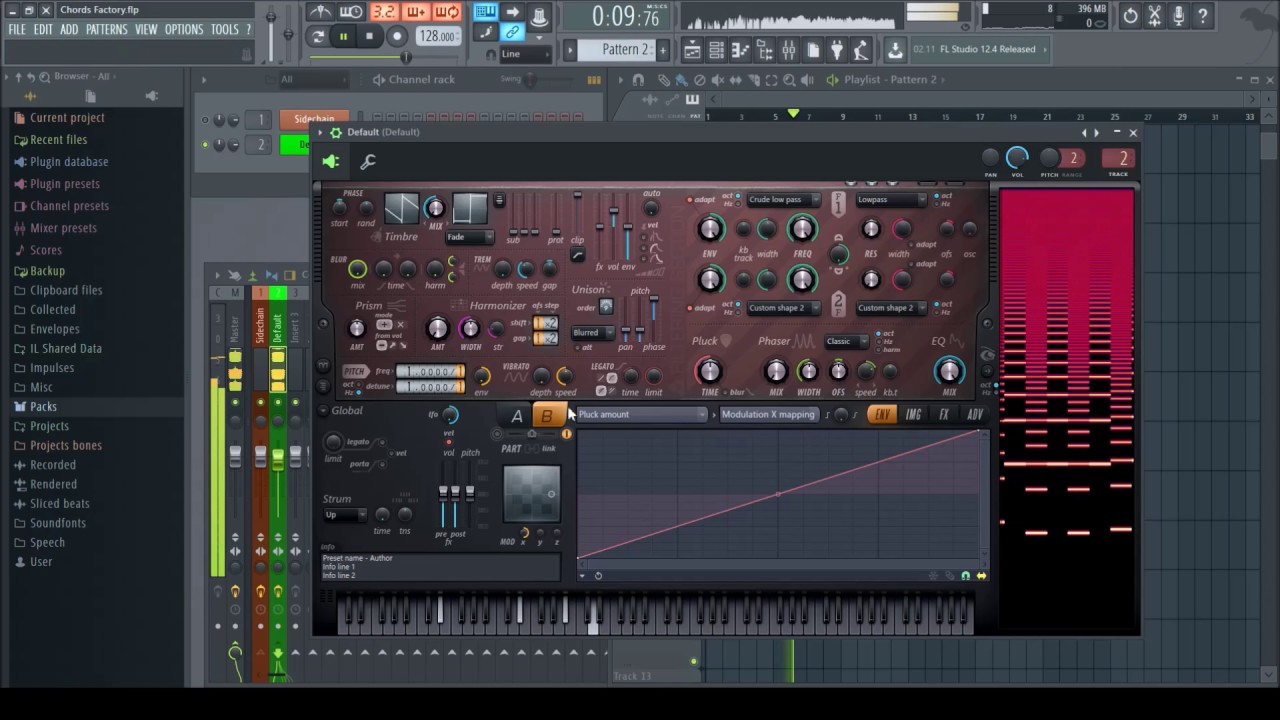The width and height of the screenshot is (1280, 720).
Task: Click the one-click audio recording microphone icon
Action: 1179,15
